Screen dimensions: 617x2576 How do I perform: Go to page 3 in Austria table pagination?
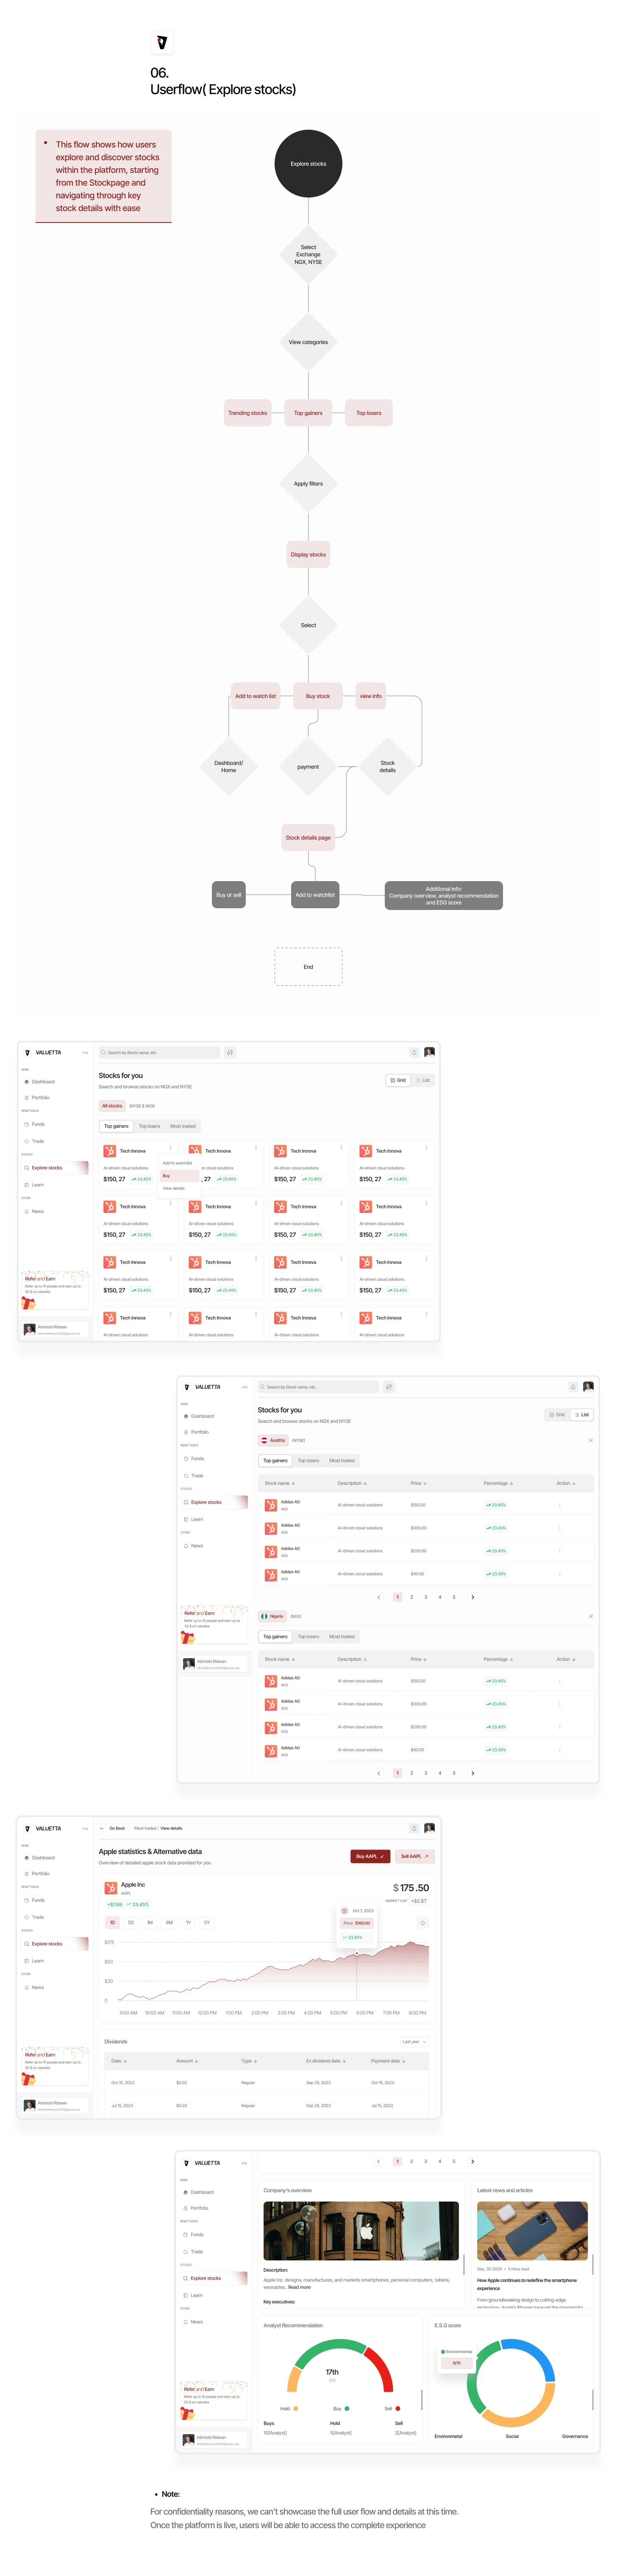point(425,1597)
